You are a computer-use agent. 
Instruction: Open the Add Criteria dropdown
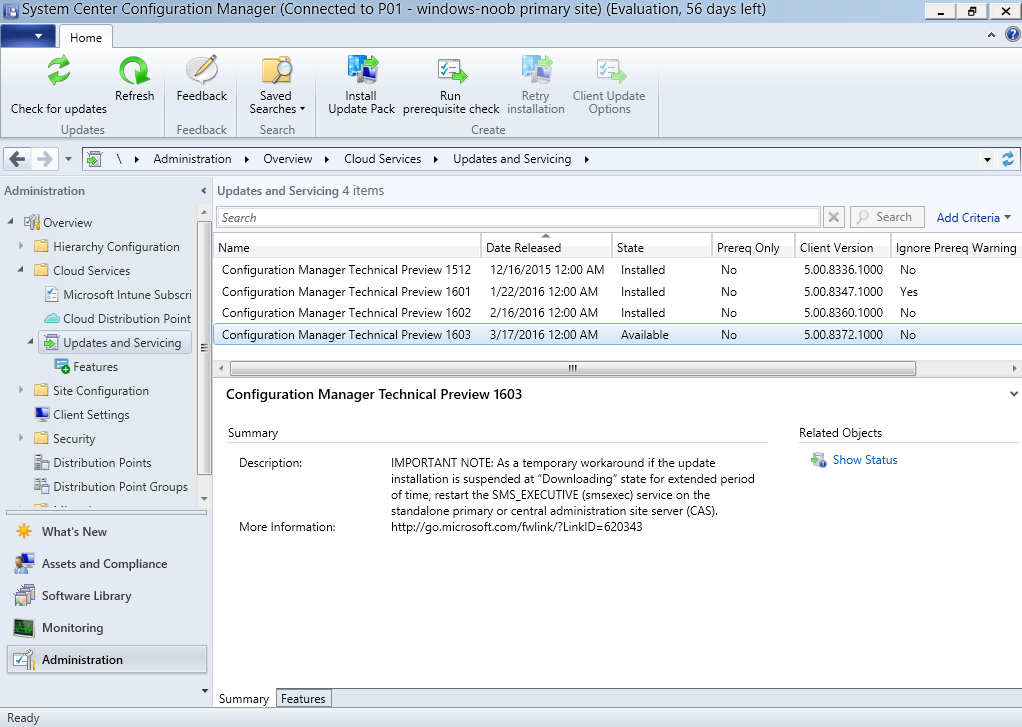[973, 218]
